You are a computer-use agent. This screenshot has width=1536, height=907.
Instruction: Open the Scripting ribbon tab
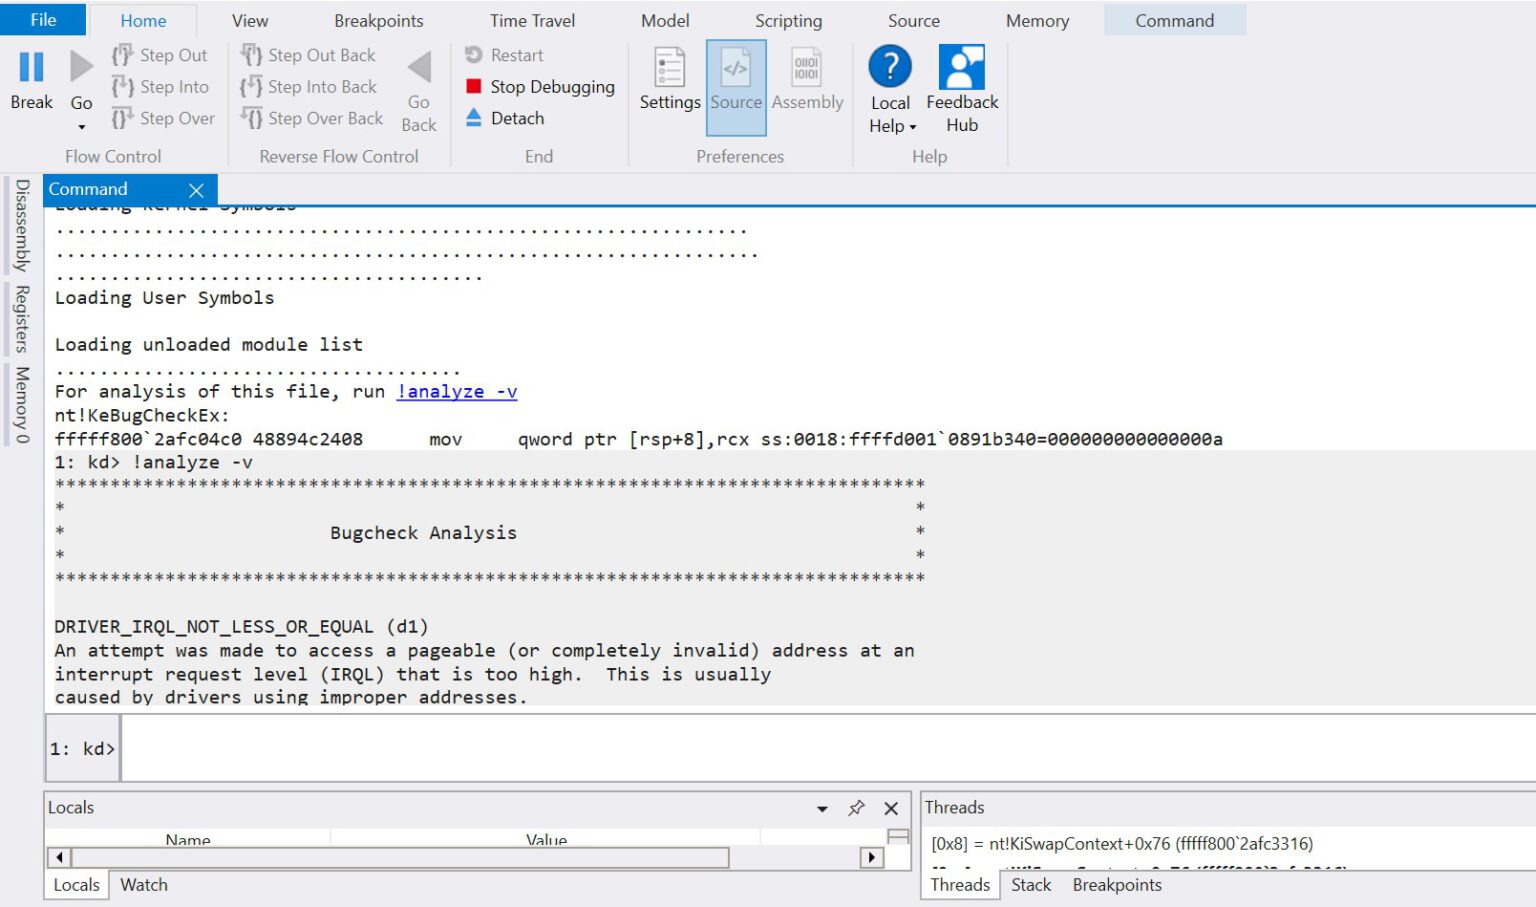[x=788, y=20]
